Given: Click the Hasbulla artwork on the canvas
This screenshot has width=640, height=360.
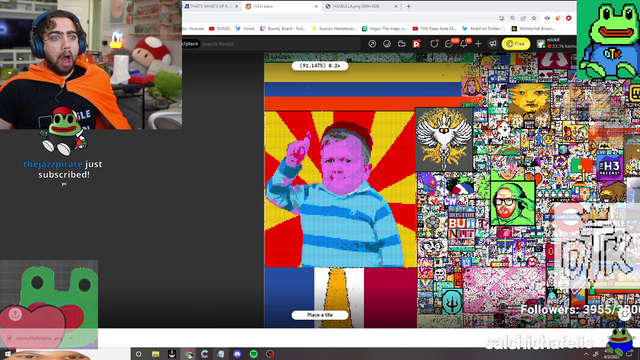Looking at the screenshot, I should [340, 189].
